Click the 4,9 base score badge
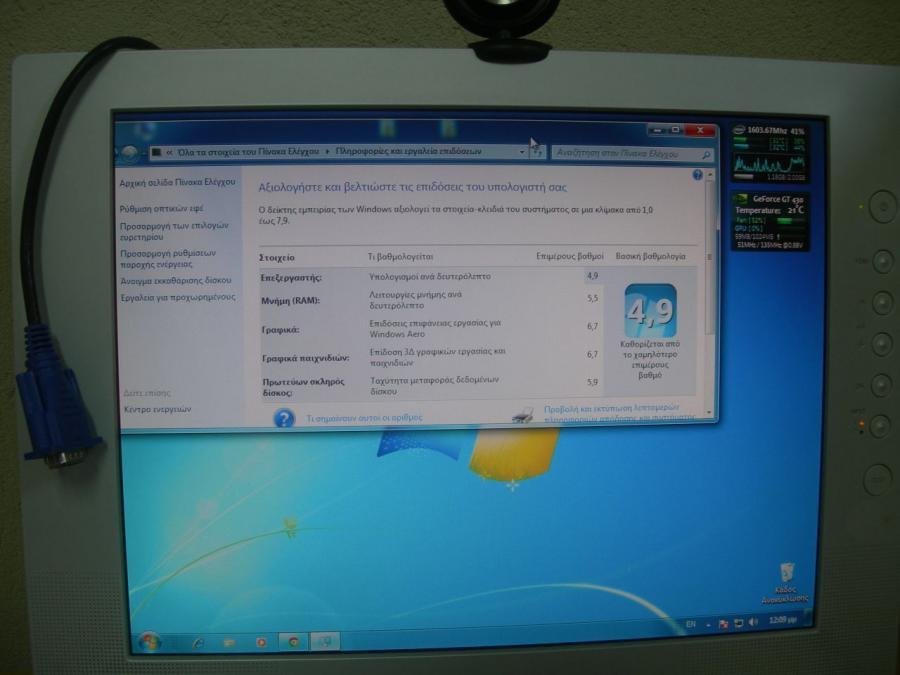Viewport: 900px width, 675px height. click(650, 311)
